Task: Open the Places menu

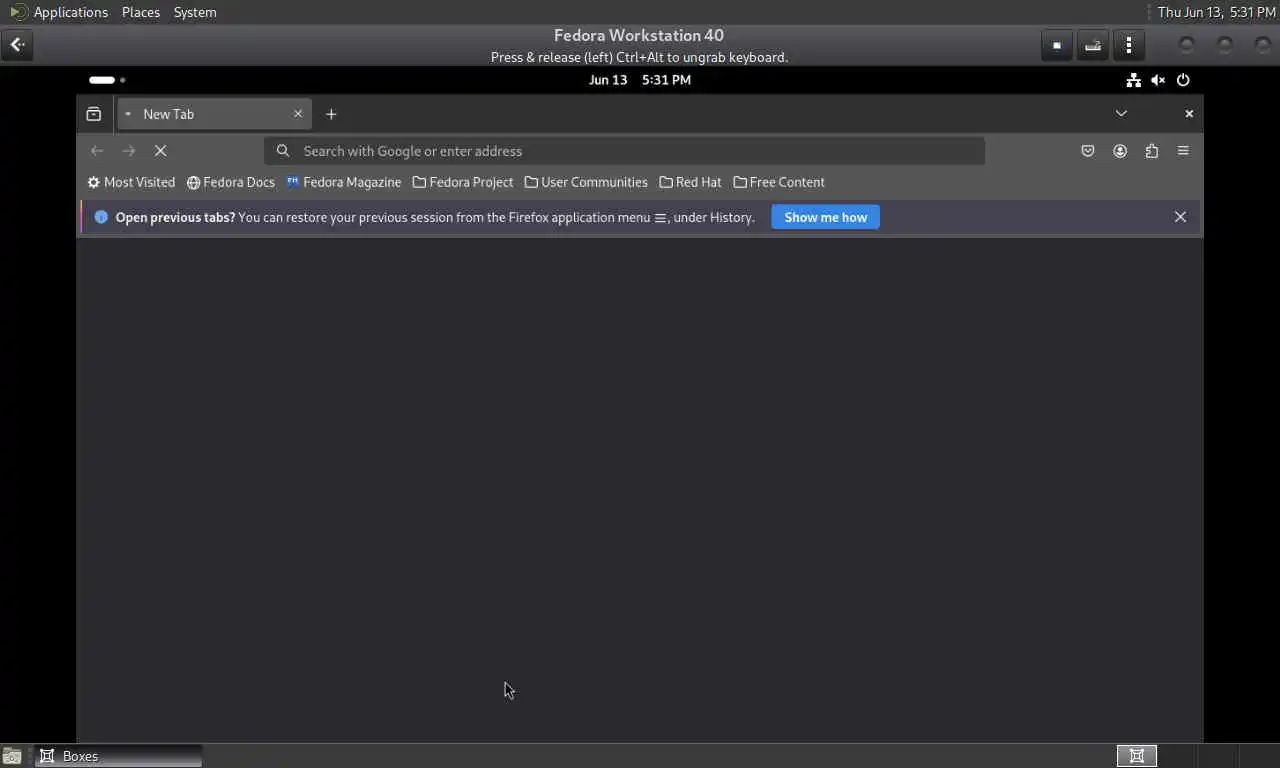Action: [141, 12]
